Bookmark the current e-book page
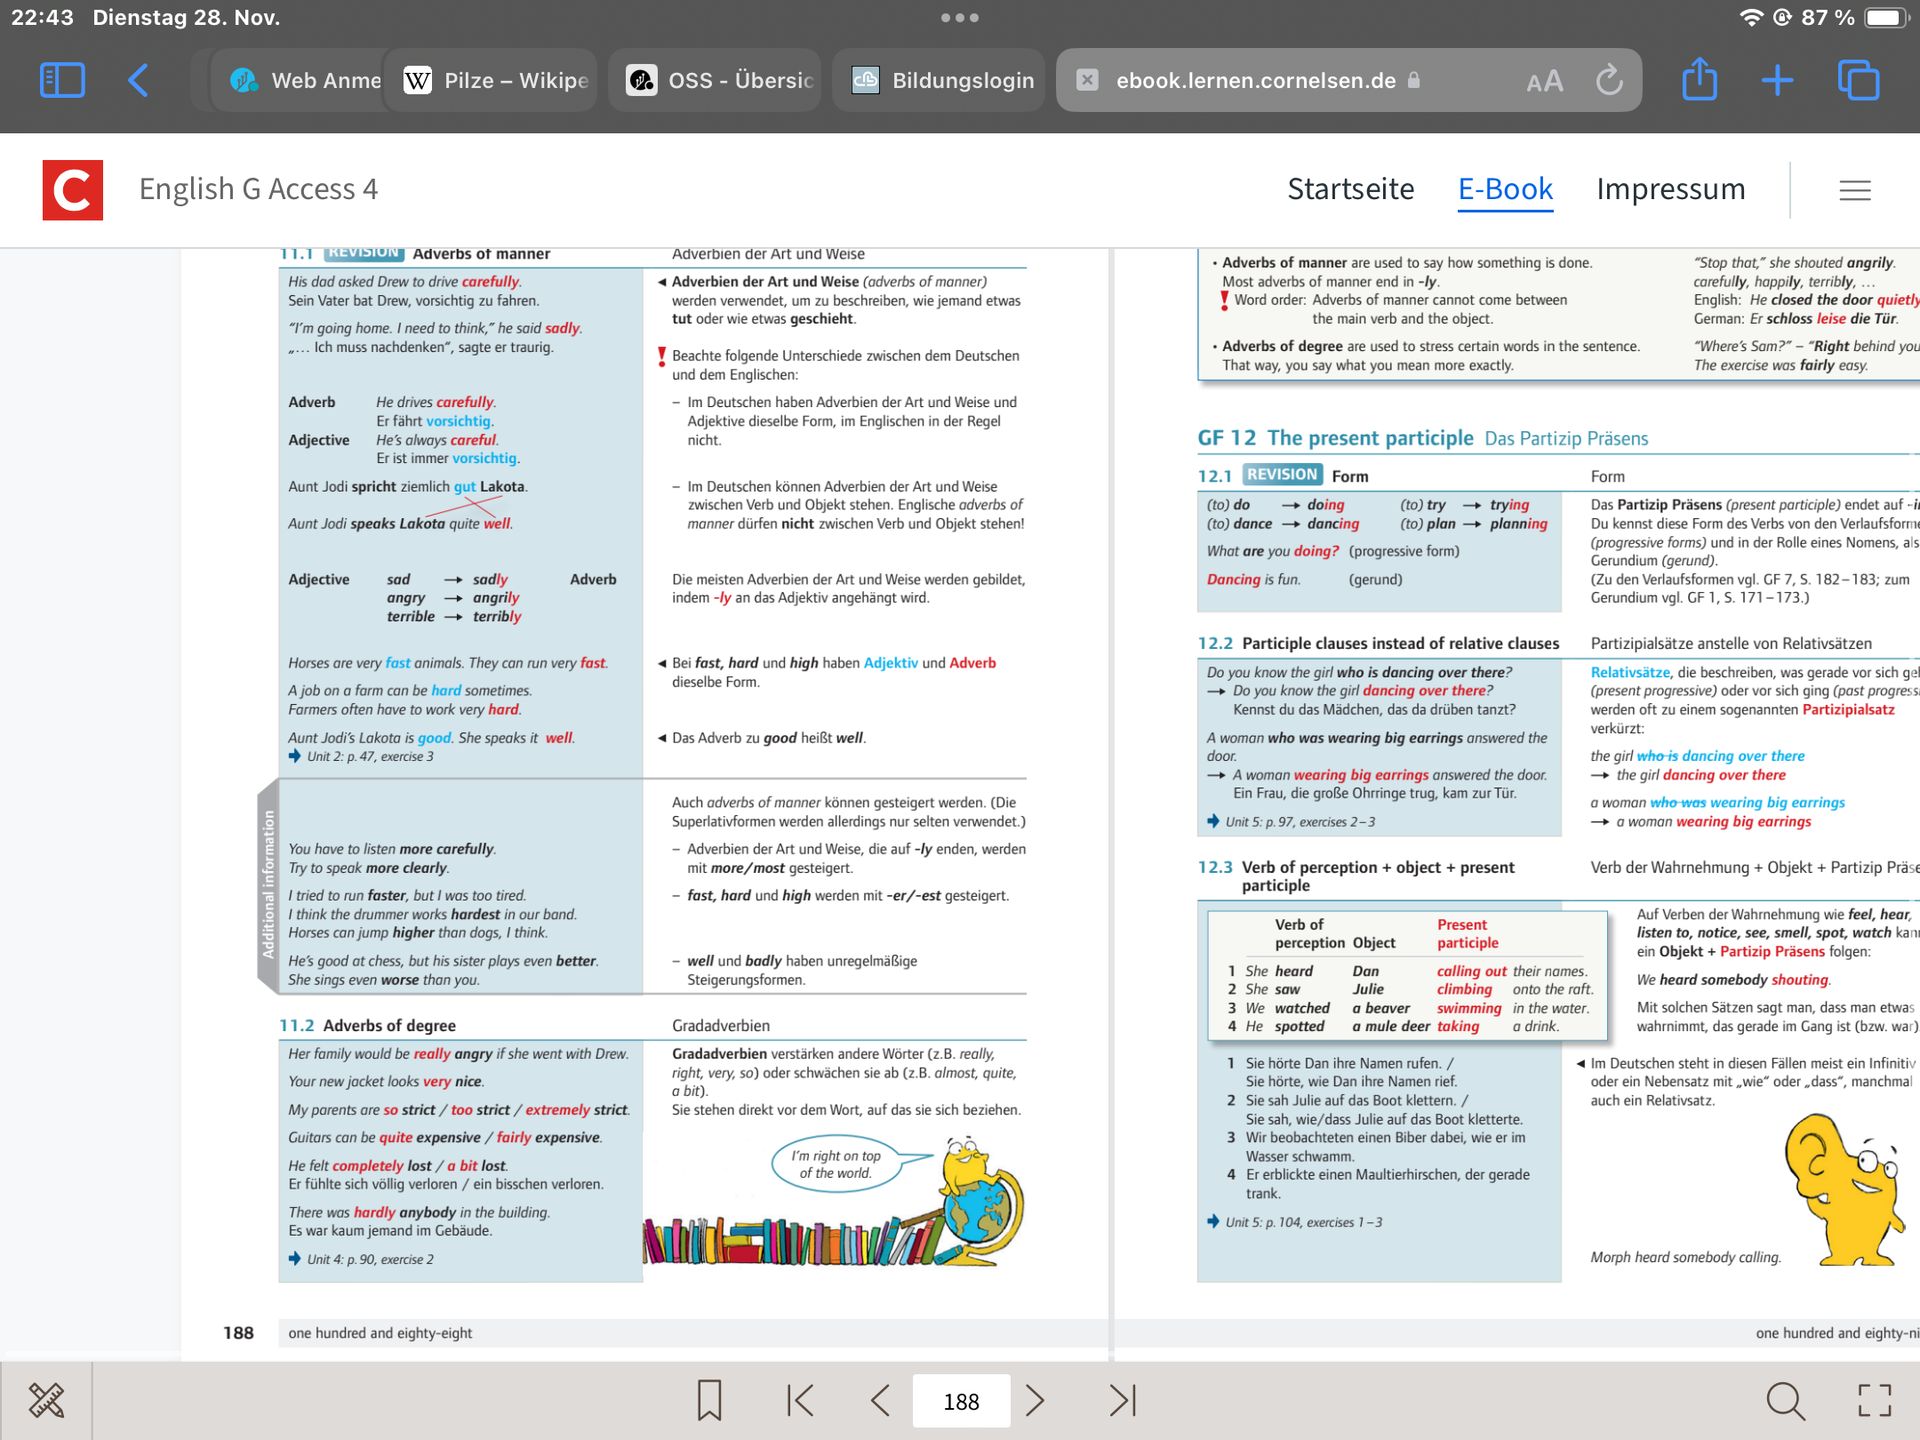 [709, 1400]
